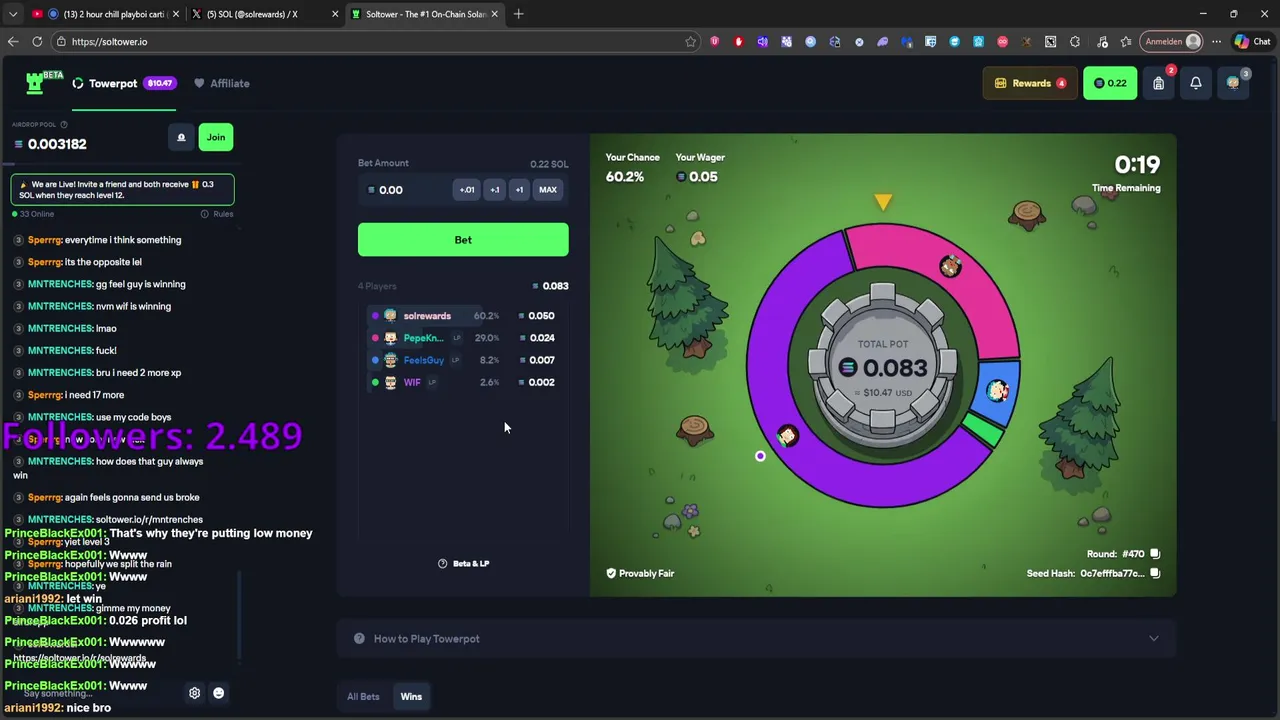Image resolution: width=1280 pixels, height=720 pixels.
Task: Click the red shield extension icon
Action: (714, 42)
